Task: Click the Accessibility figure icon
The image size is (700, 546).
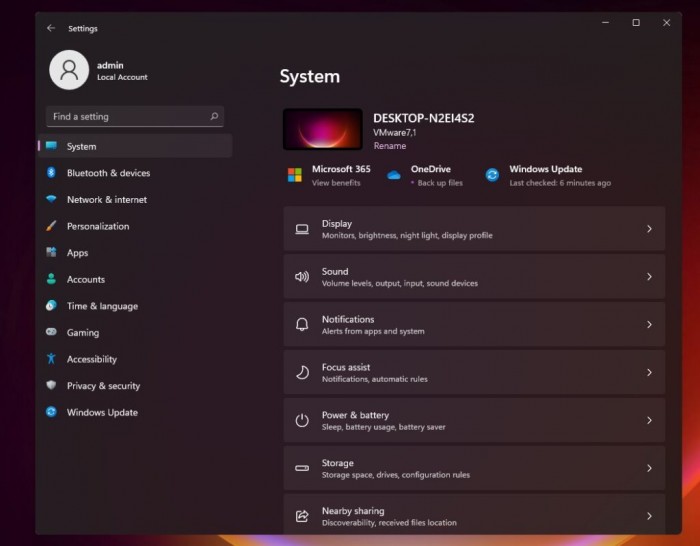Action: [x=51, y=359]
